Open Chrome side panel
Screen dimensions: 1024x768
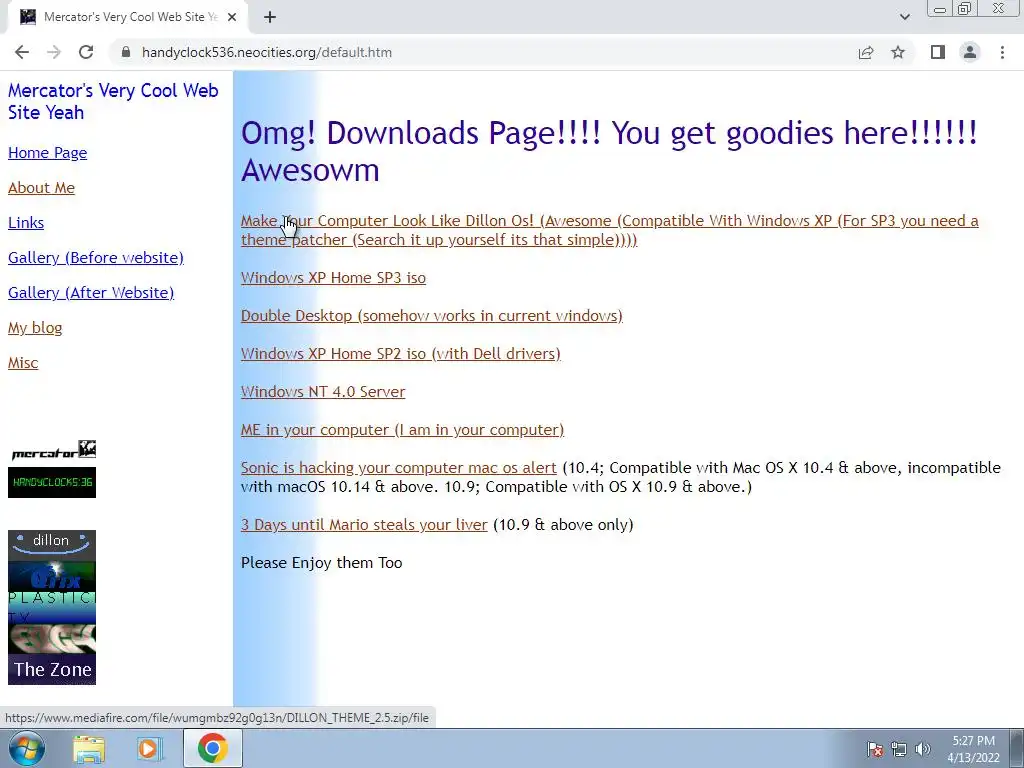point(938,52)
